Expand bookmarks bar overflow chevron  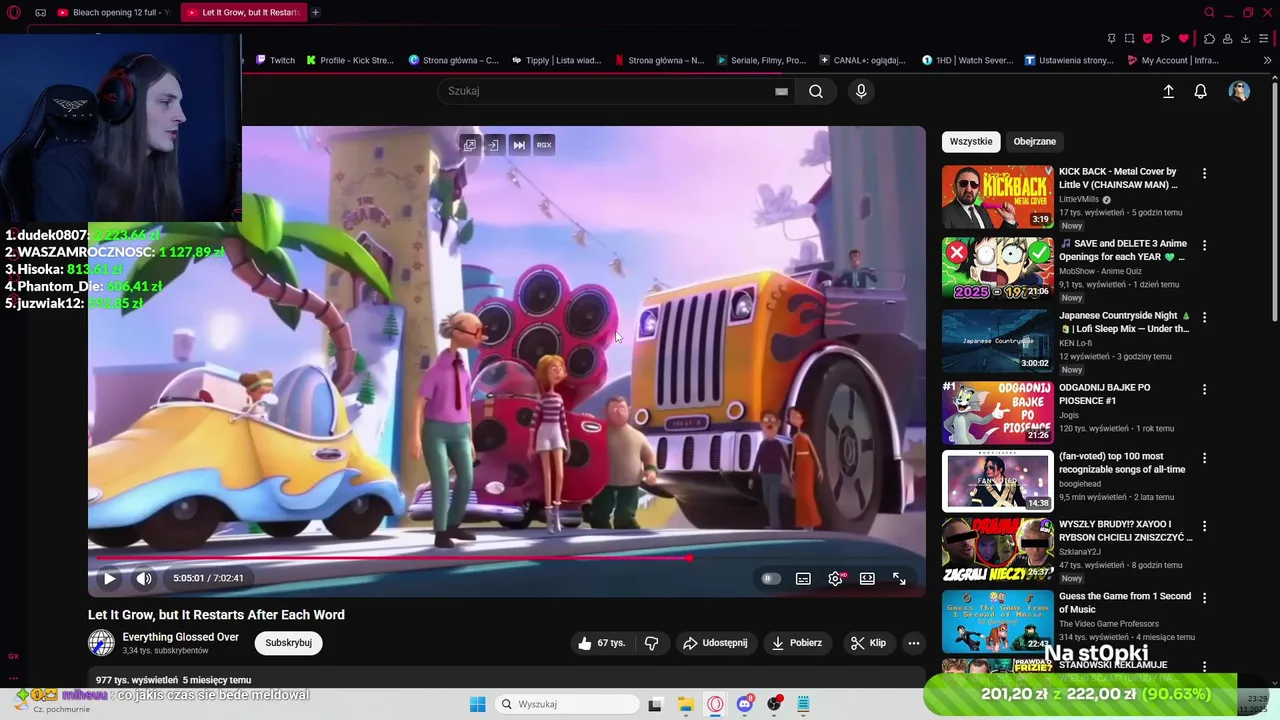tap(1267, 60)
